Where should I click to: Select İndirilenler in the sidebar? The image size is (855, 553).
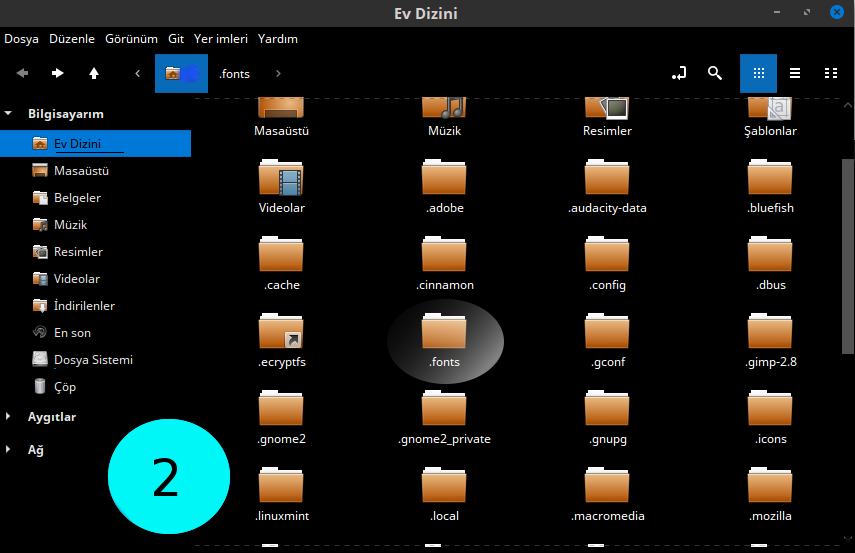click(x=95, y=305)
